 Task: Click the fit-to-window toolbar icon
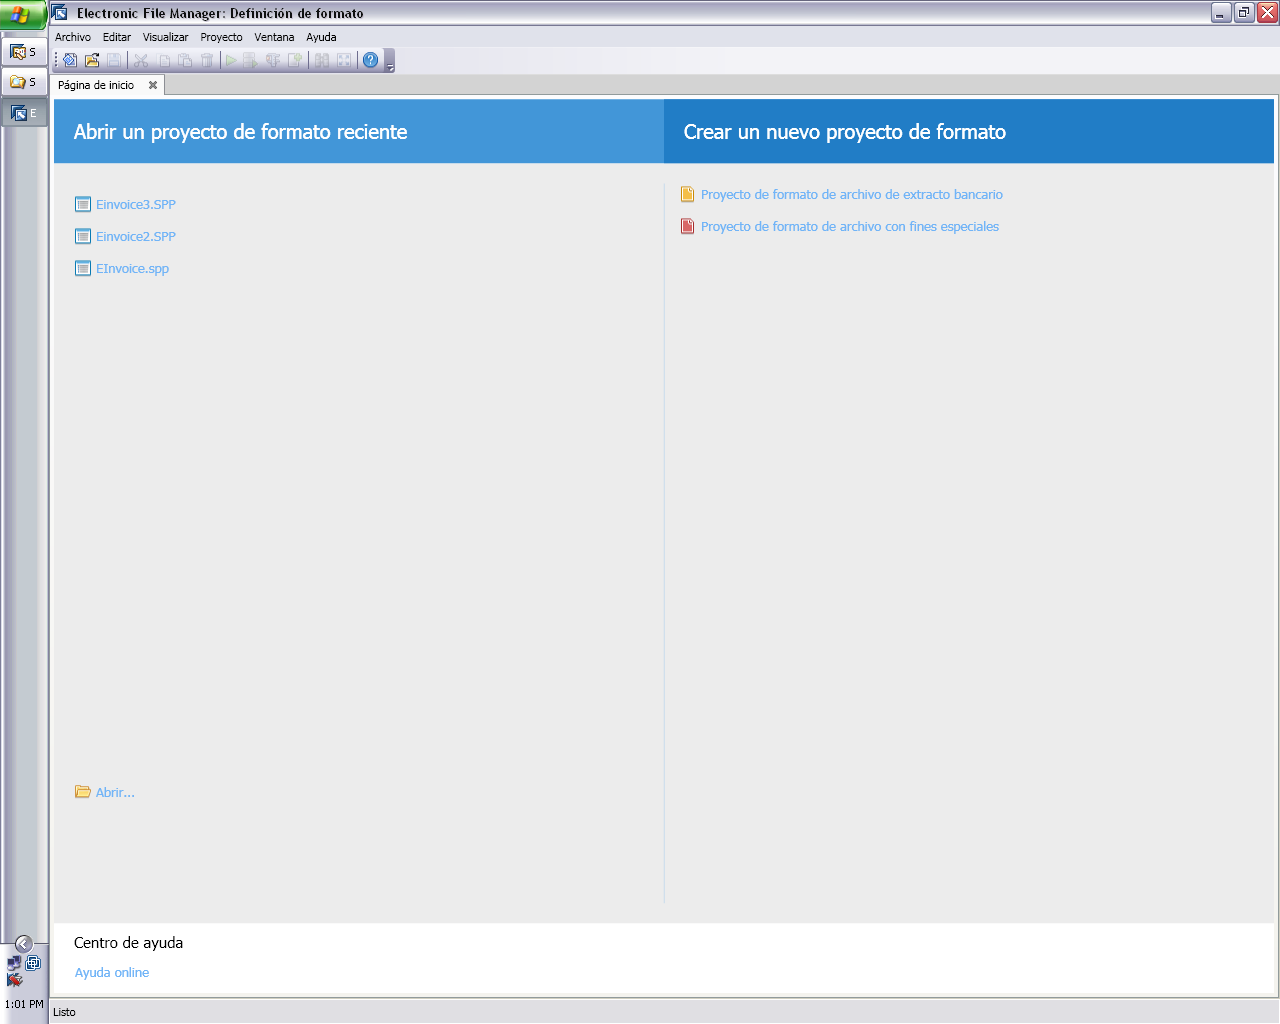tap(342, 59)
